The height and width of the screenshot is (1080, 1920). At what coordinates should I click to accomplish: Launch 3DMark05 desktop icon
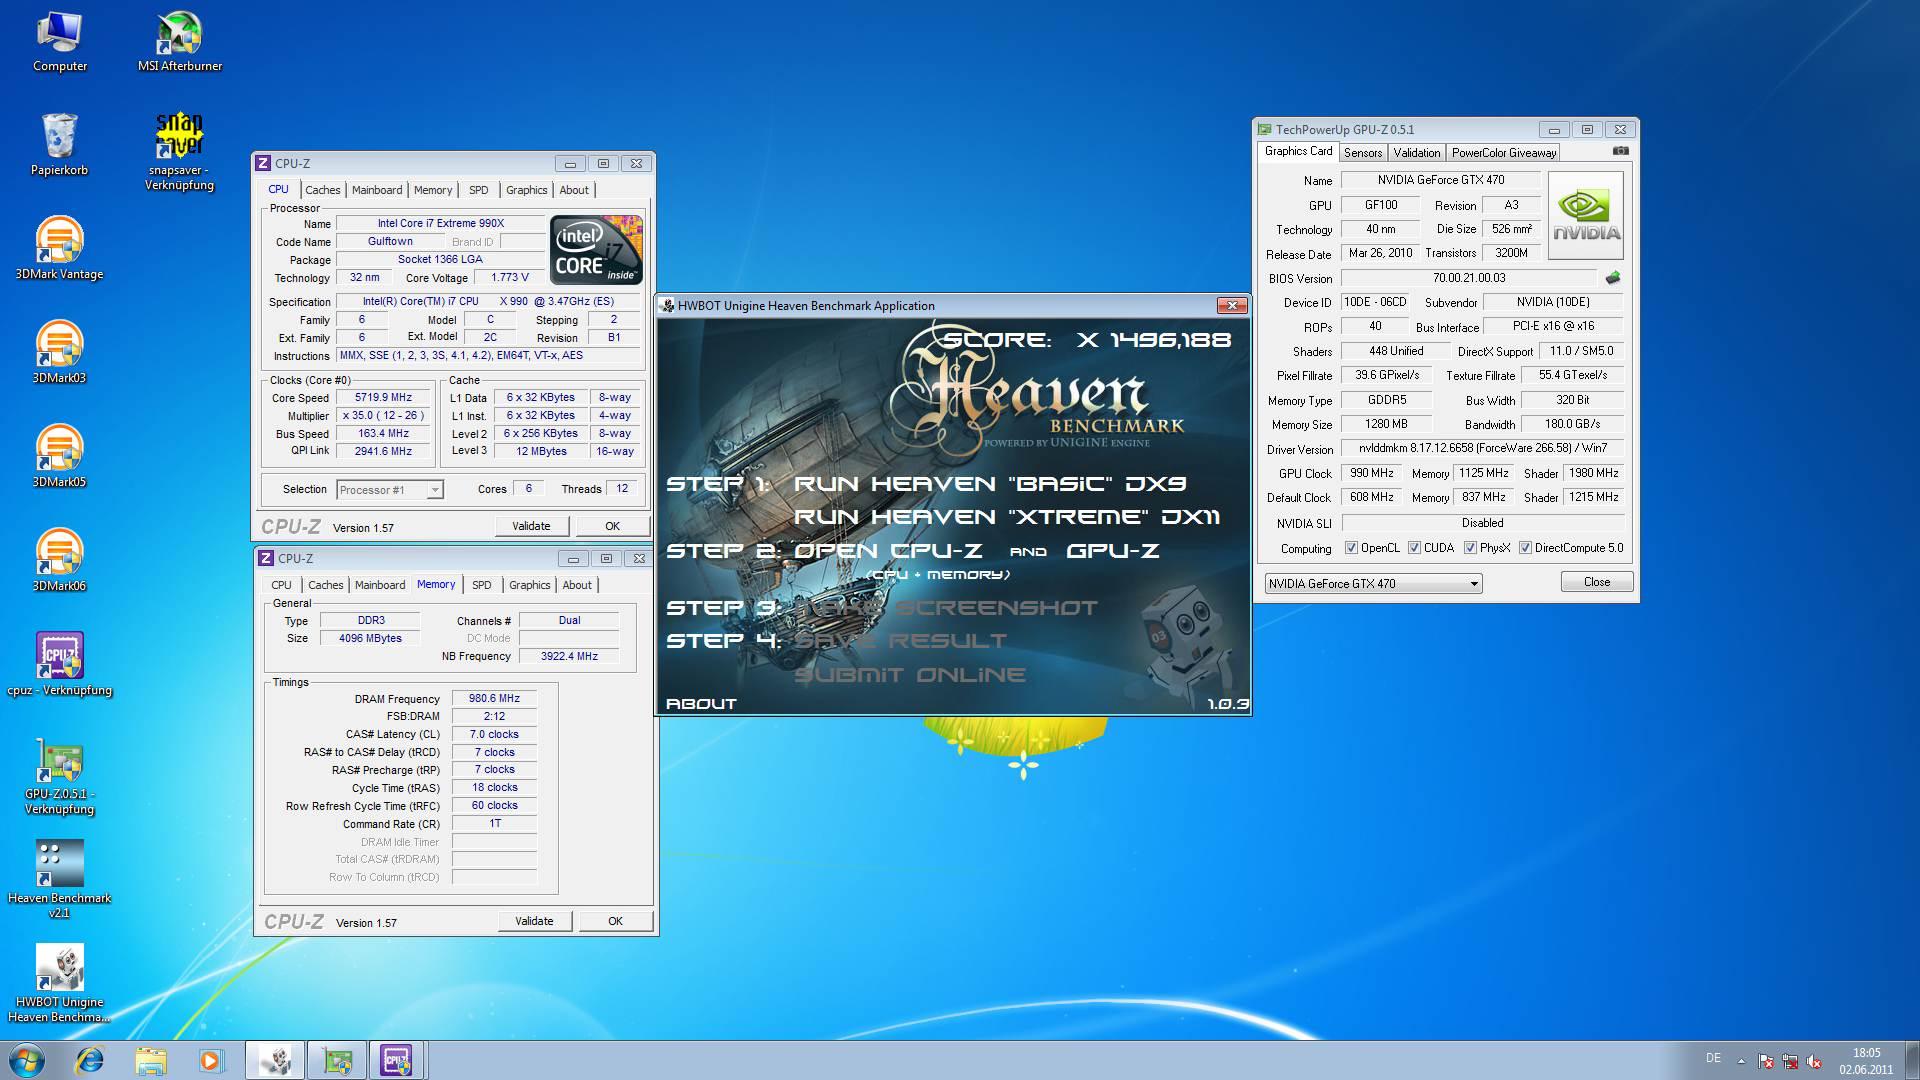tap(59, 457)
